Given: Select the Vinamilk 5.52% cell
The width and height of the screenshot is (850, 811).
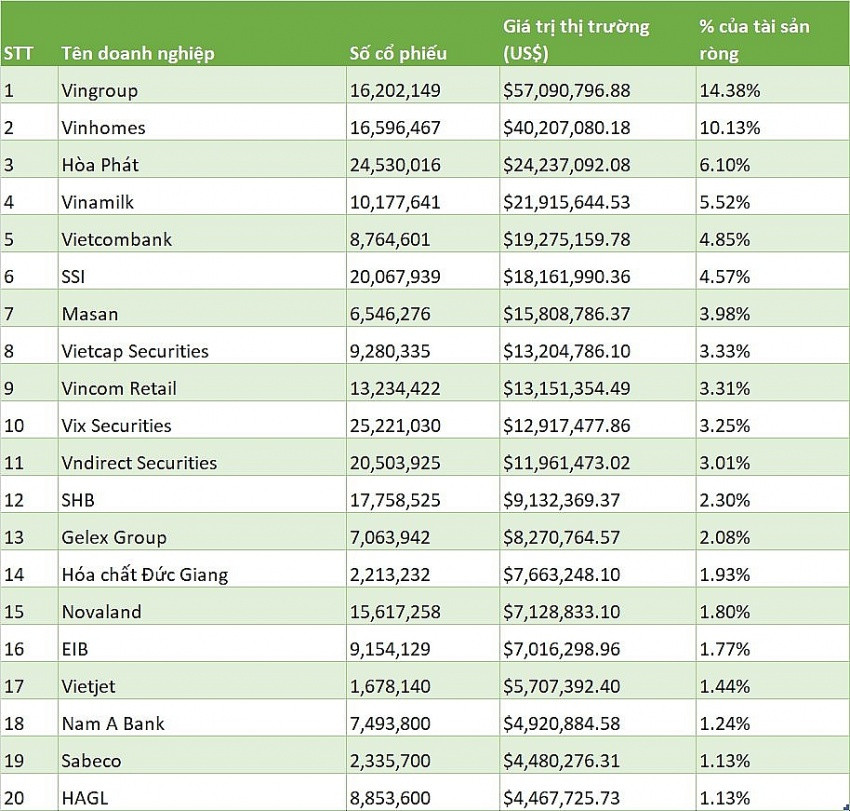Looking at the screenshot, I should tap(773, 202).
